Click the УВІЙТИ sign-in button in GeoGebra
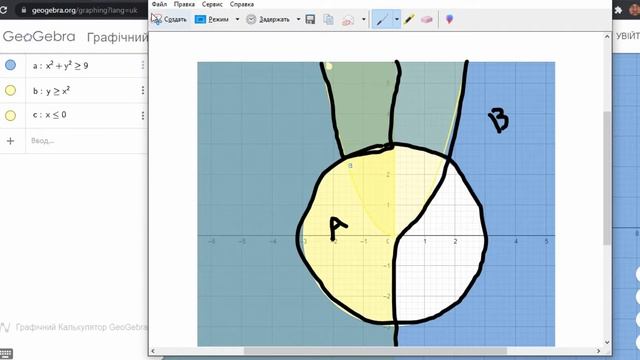640x360 pixels. pyautogui.click(x=628, y=36)
